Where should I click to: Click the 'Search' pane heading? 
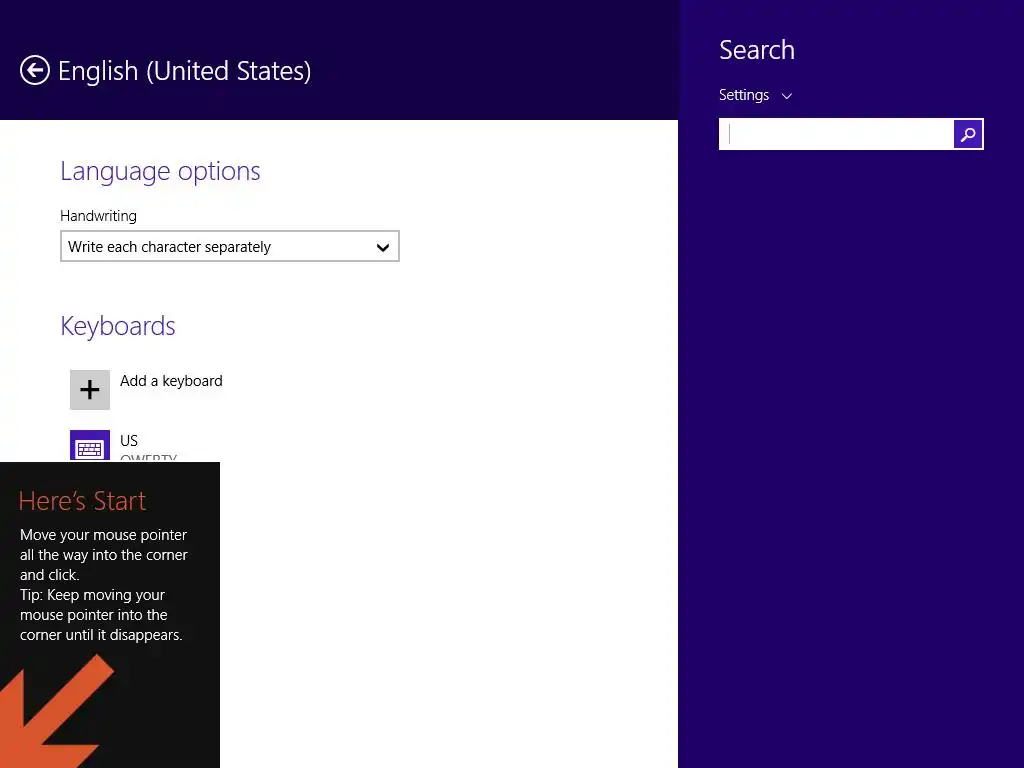coord(757,50)
